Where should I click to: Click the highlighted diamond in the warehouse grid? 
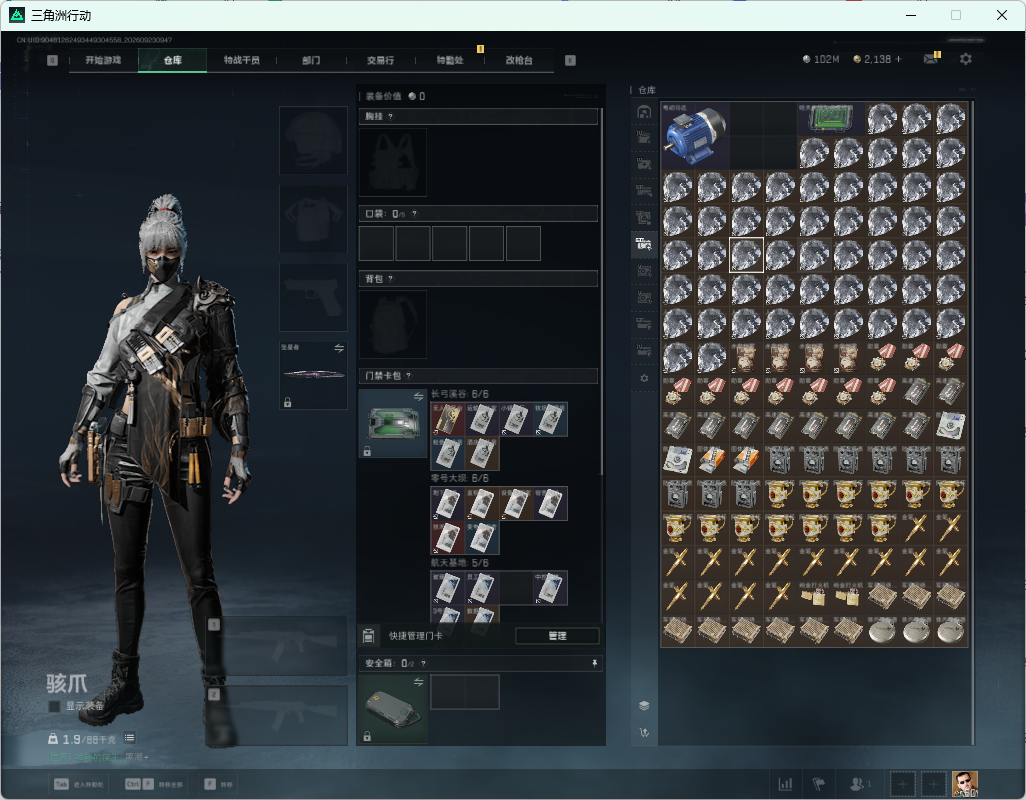746,254
